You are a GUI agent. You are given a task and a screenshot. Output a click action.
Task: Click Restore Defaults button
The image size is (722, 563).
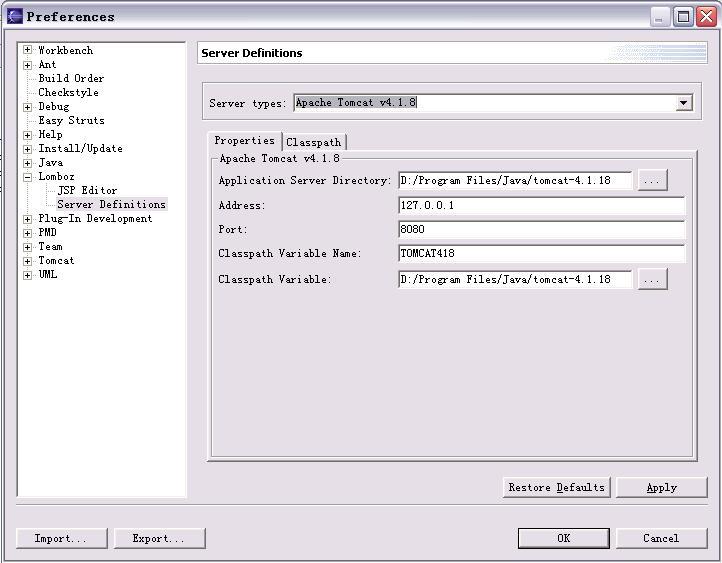tap(556, 488)
